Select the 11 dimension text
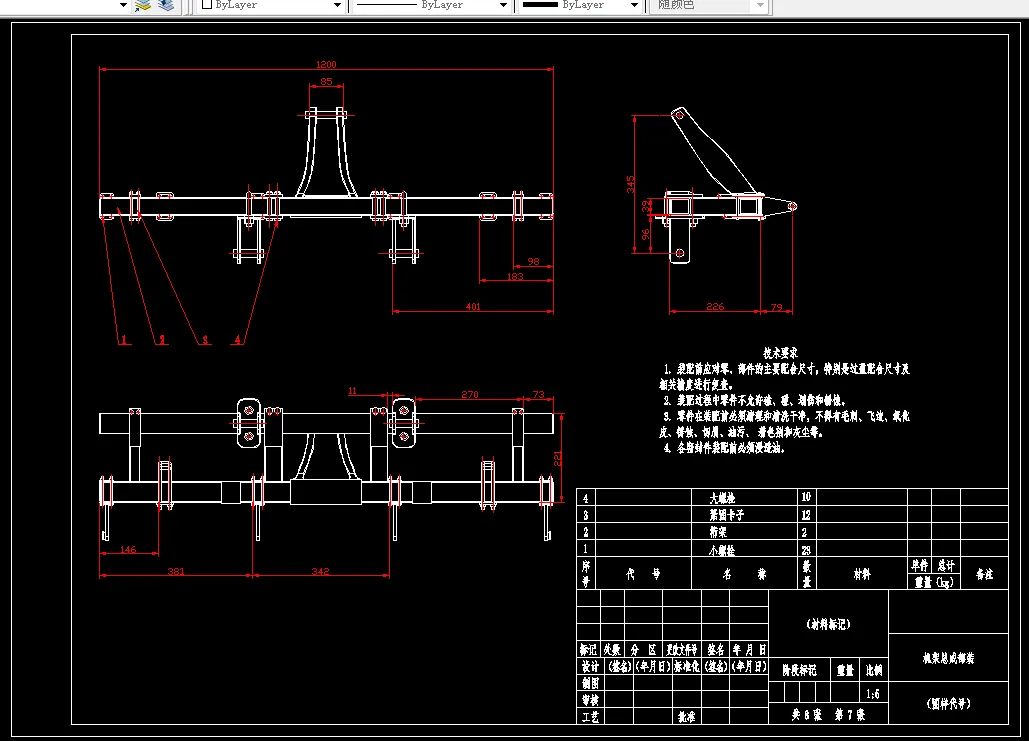Image resolution: width=1029 pixels, height=741 pixels. tap(352, 391)
